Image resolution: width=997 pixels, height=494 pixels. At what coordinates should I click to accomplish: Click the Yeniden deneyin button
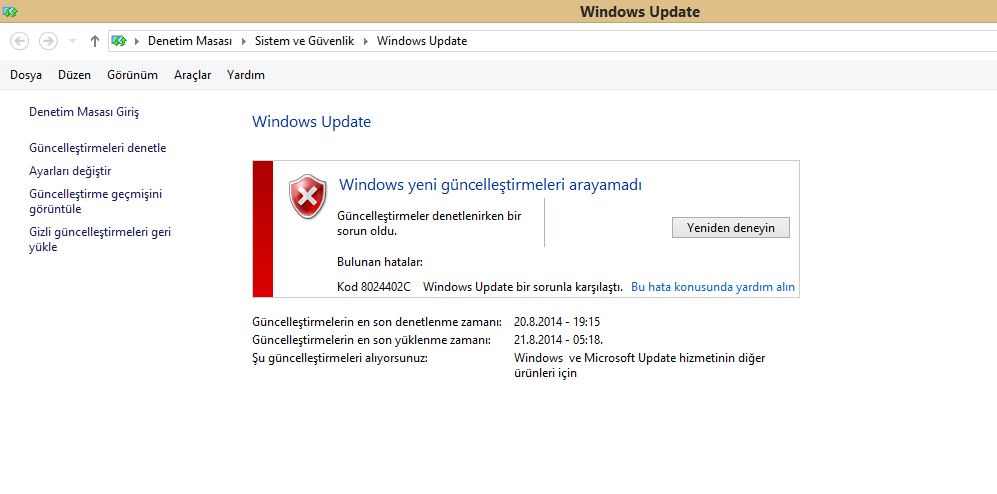pos(731,228)
